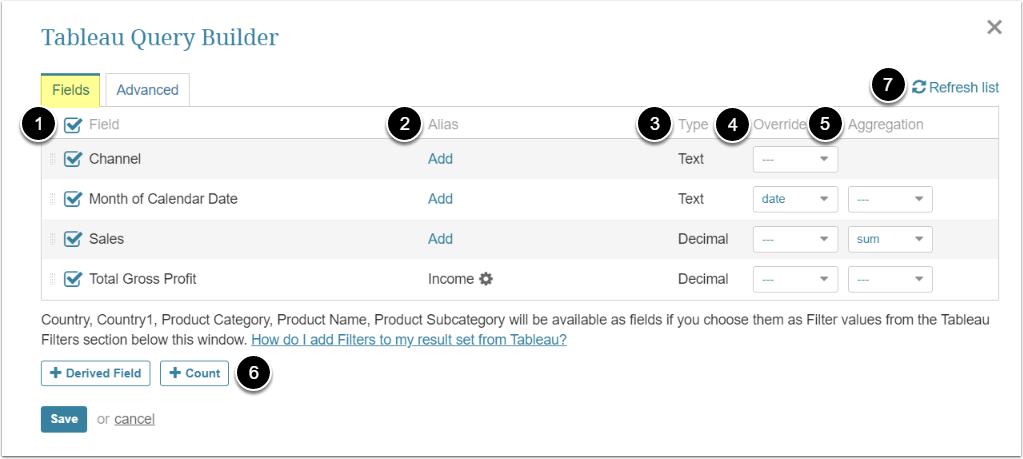Expand Aggregation dropdown for Total Gross Profit
The height and width of the screenshot is (459, 1023).
(x=890, y=279)
